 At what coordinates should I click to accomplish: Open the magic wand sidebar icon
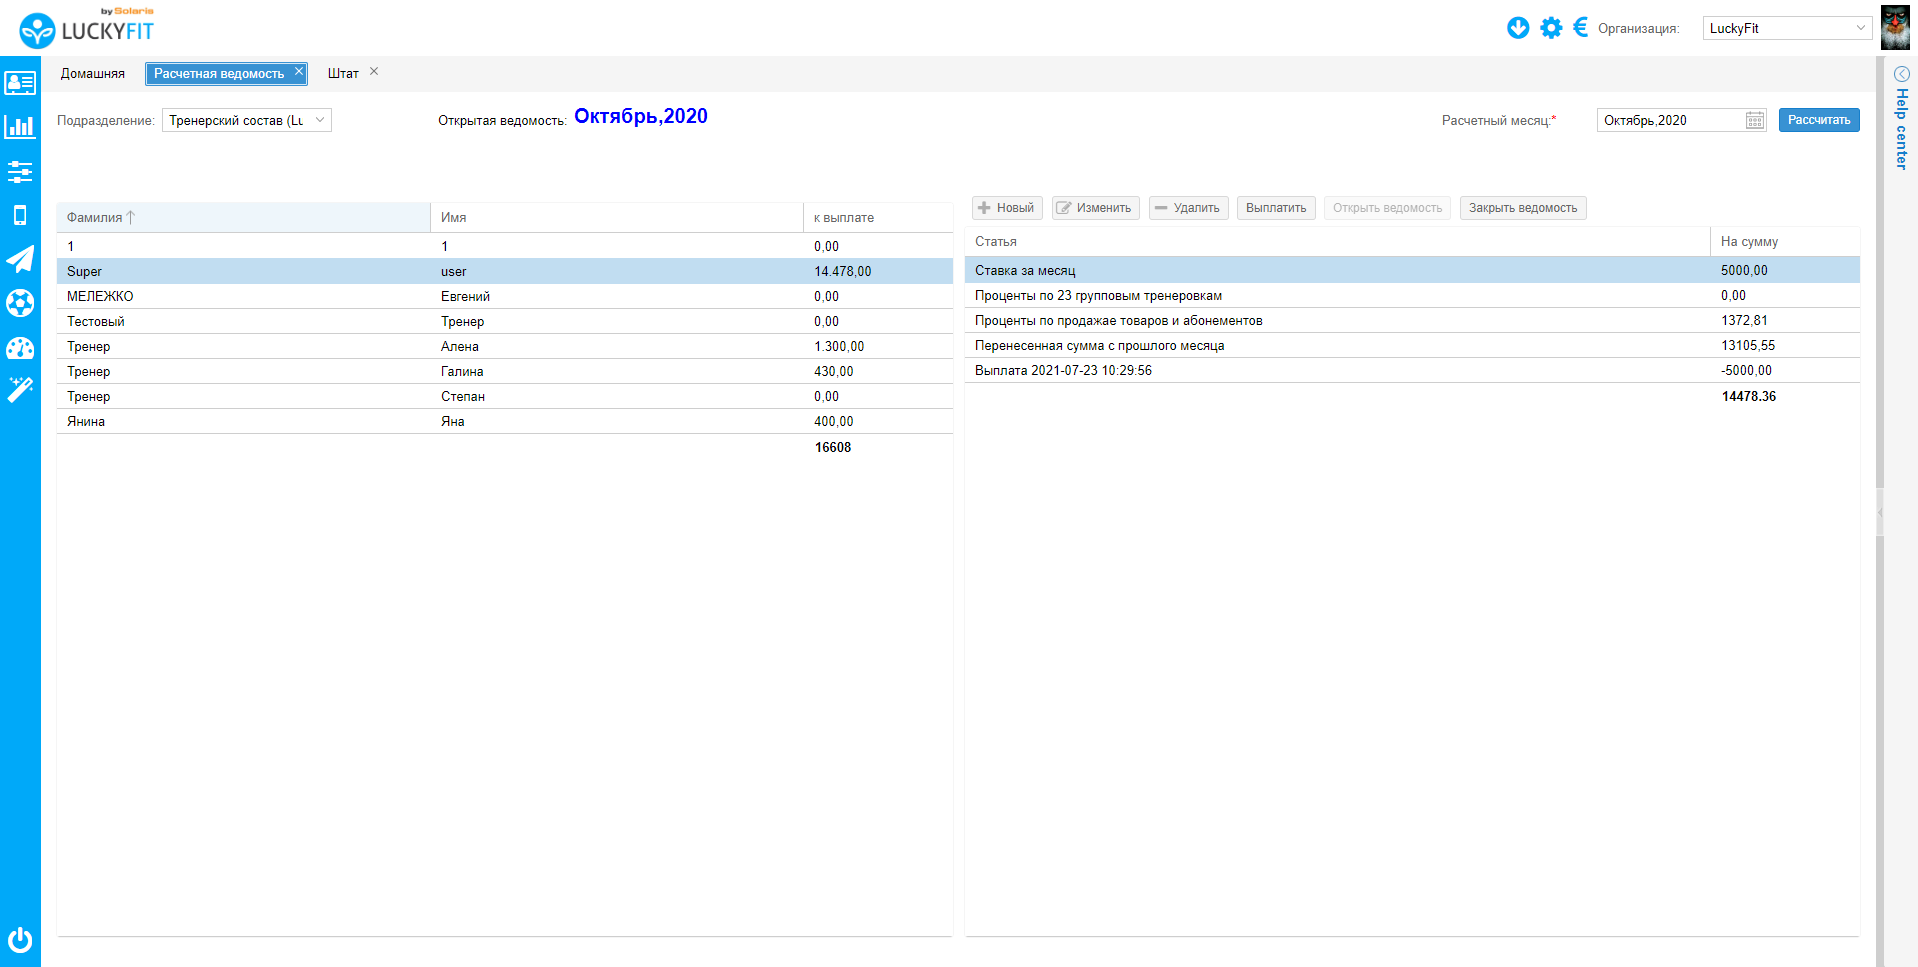(20, 390)
